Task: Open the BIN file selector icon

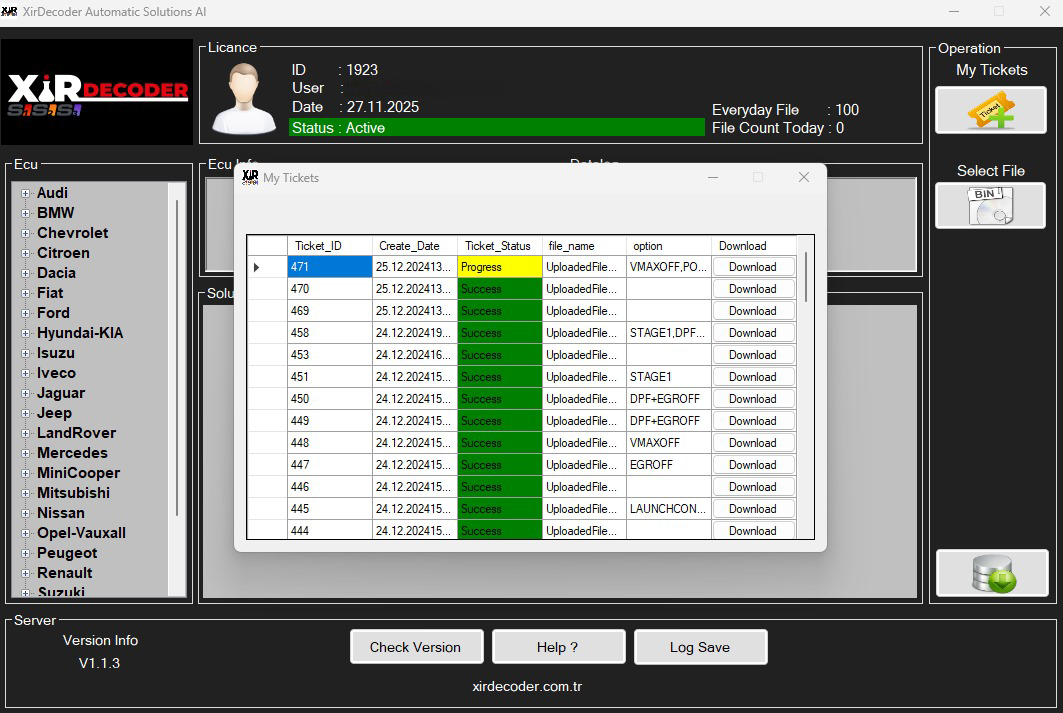Action: 989,205
